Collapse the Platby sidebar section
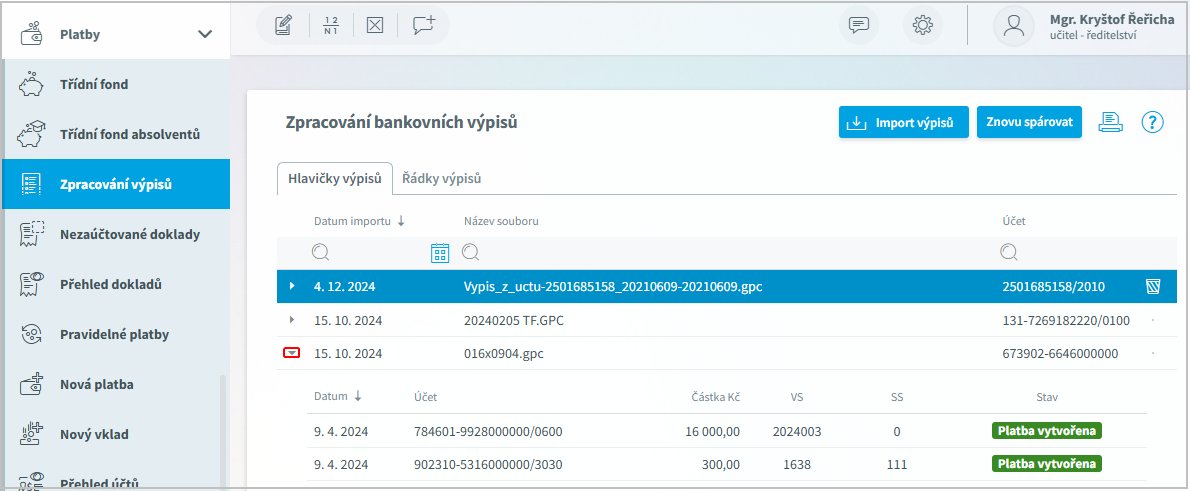The height and width of the screenshot is (491, 1190). pyautogui.click(x=205, y=34)
